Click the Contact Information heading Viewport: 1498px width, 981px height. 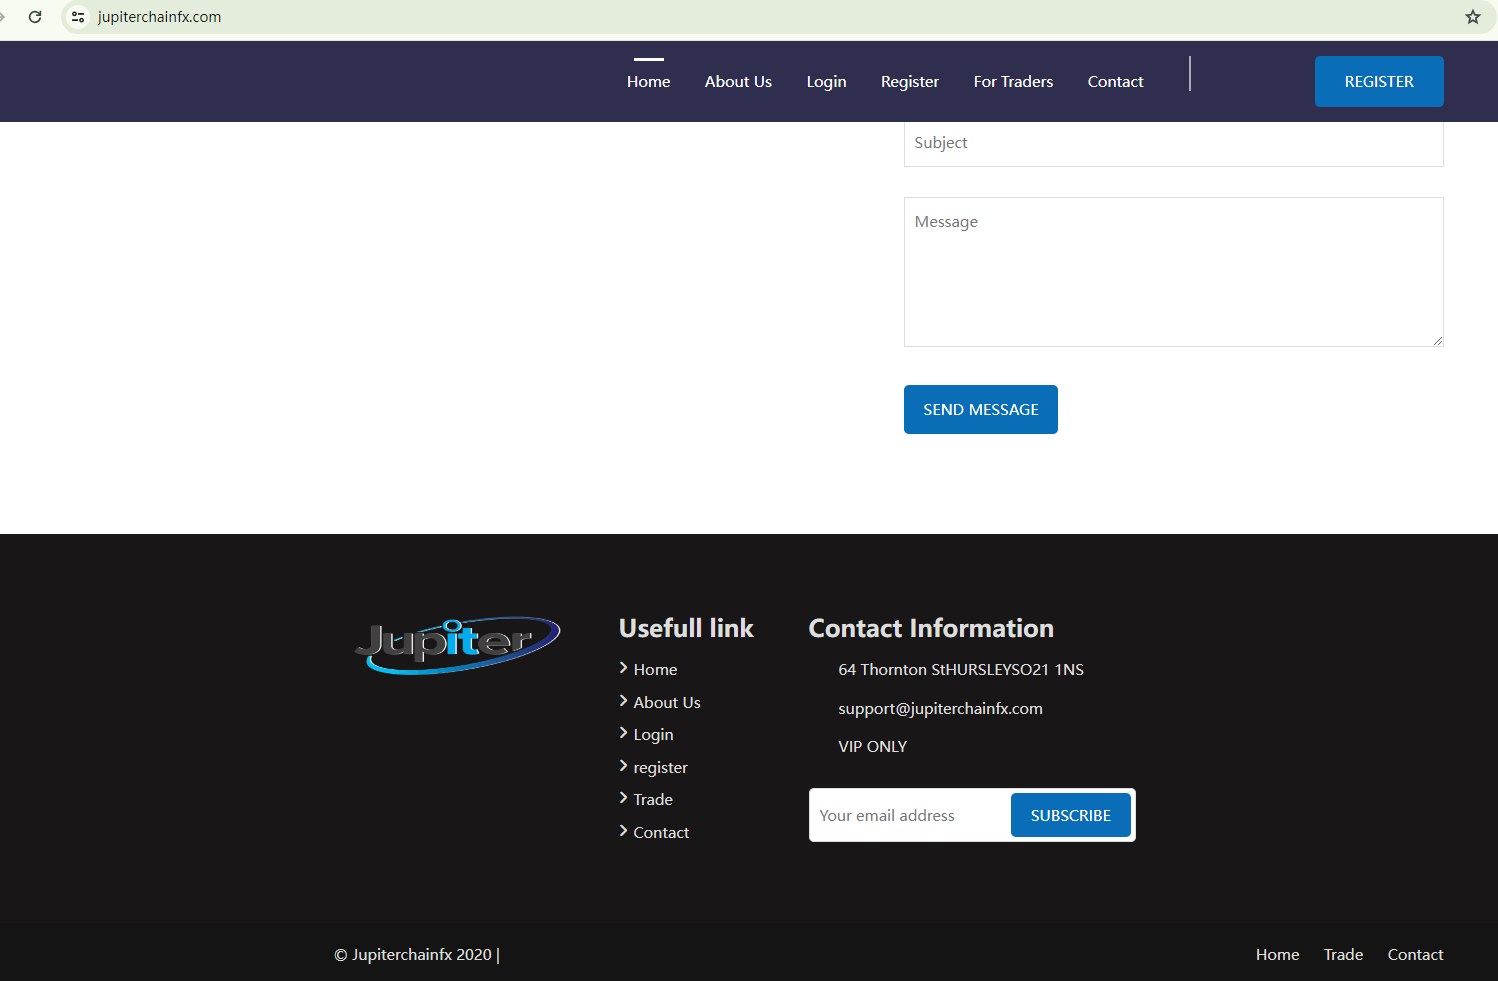point(931,628)
